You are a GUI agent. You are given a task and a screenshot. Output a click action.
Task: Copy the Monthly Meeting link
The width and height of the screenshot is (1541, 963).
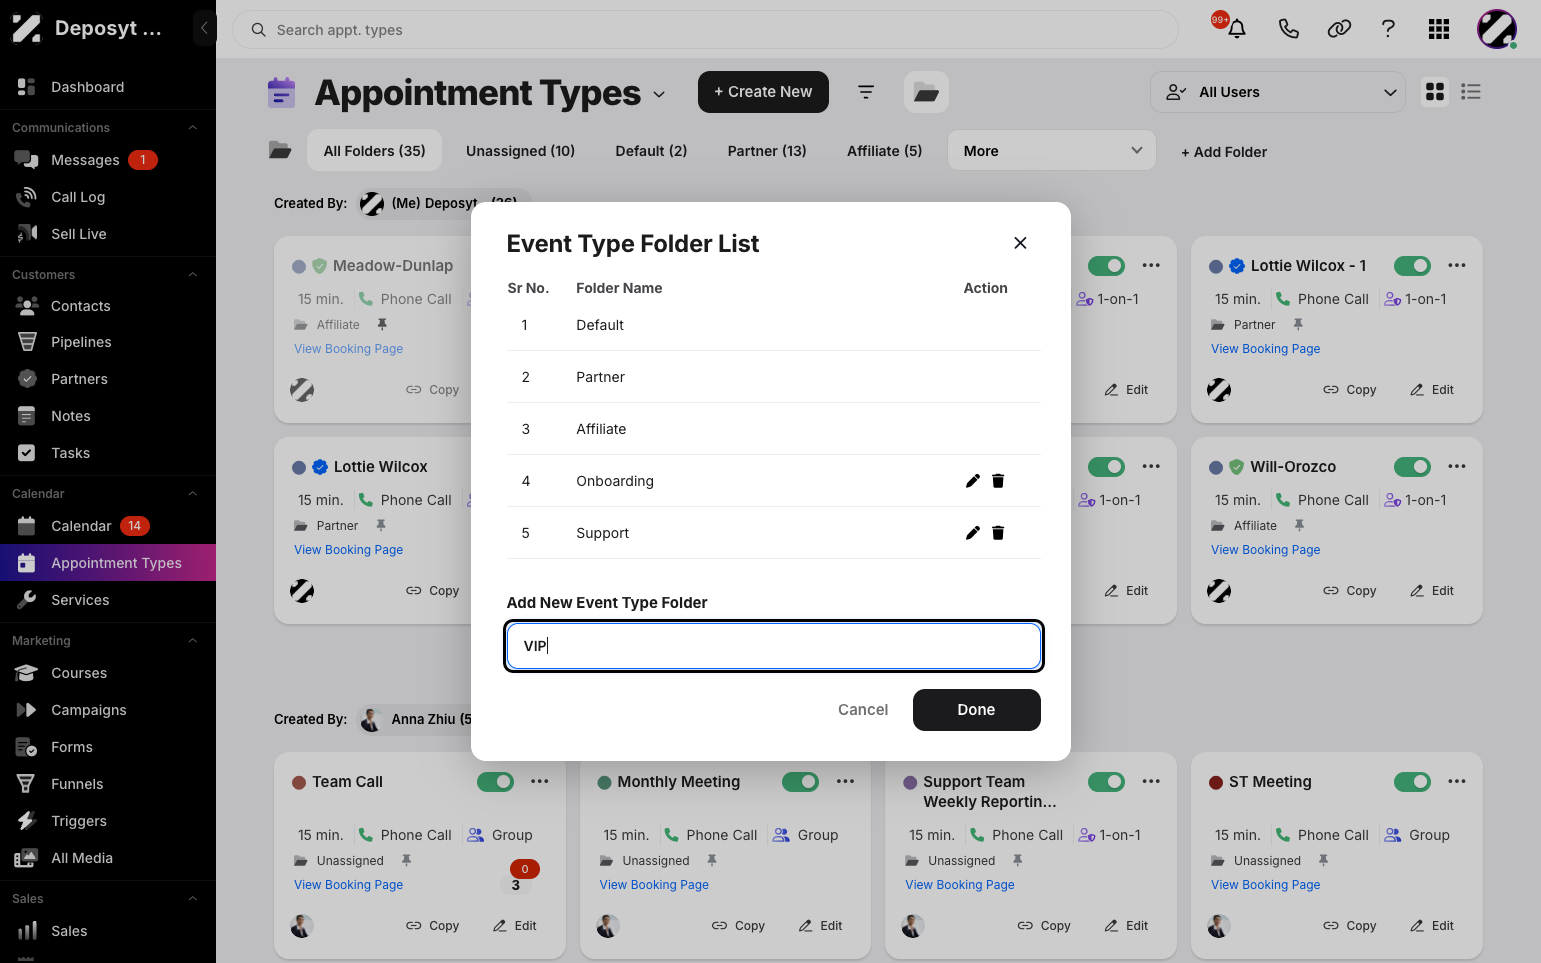click(x=738, y=926)
